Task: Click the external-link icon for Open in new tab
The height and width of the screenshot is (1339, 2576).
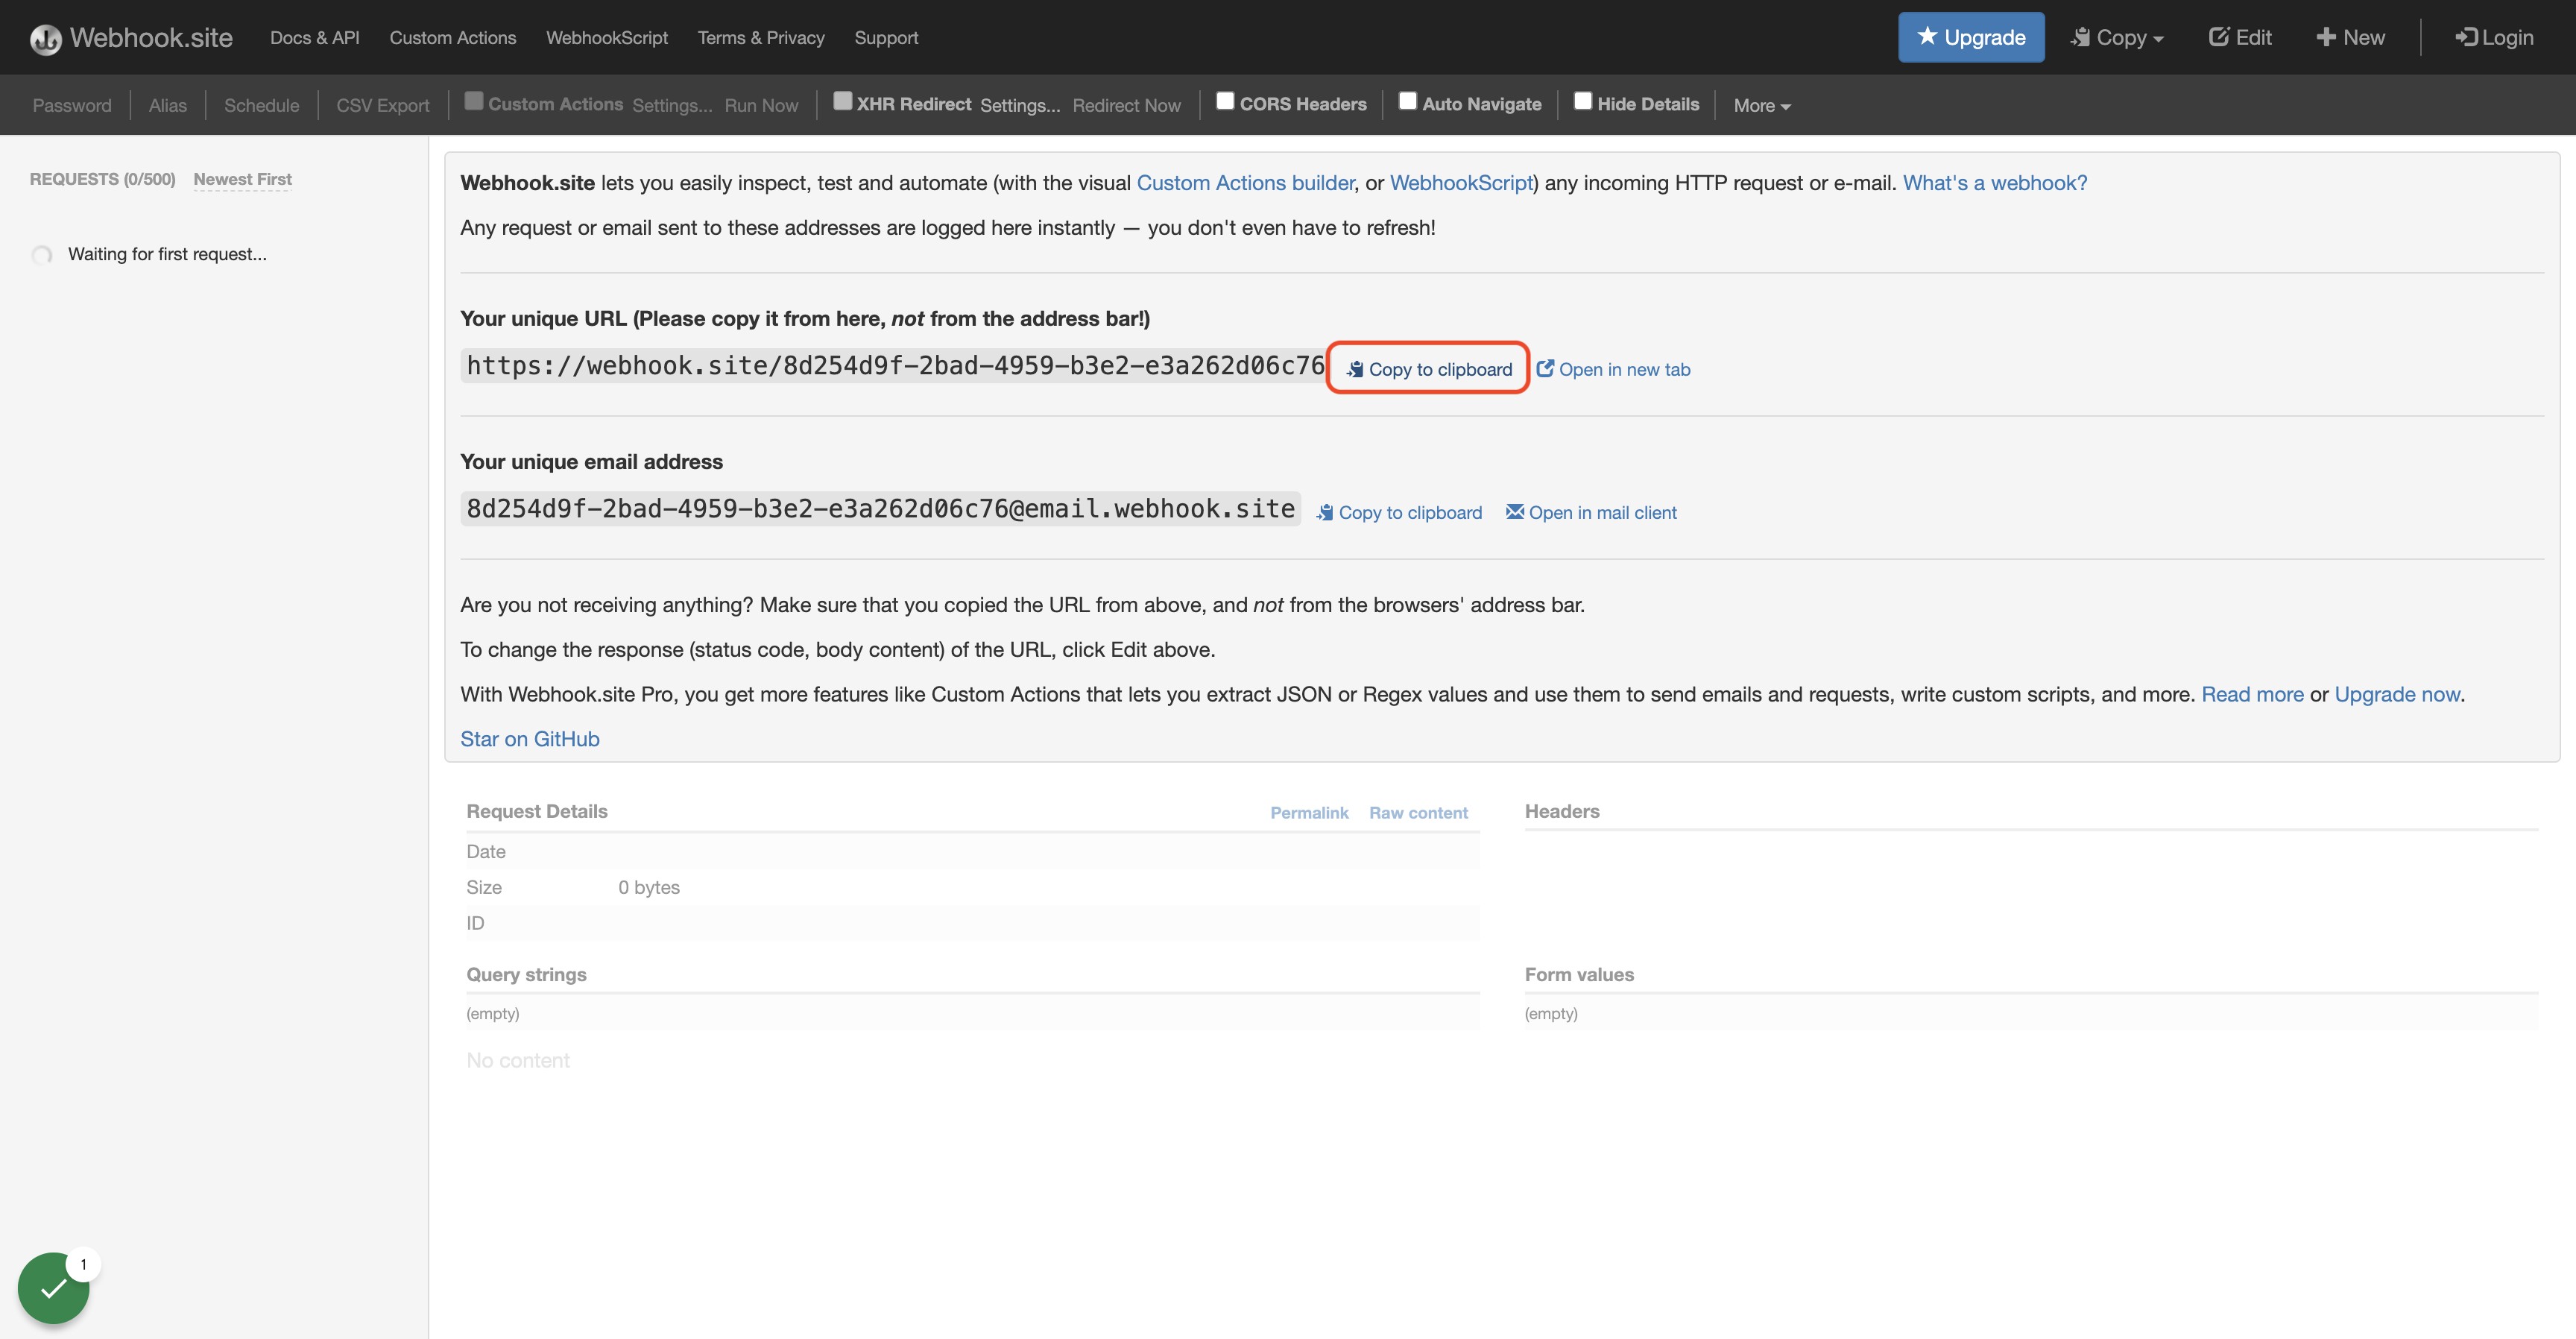Action: (x=1545, y=368)
